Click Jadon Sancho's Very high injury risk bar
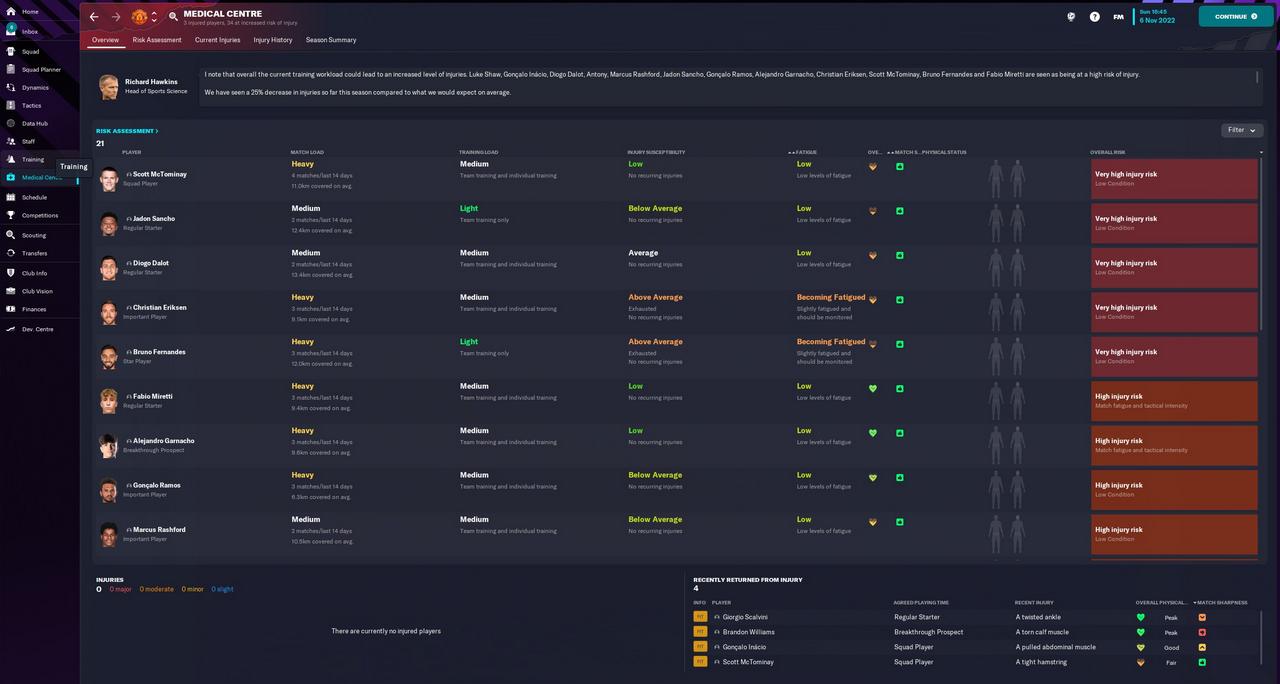 pos(1174,223)
